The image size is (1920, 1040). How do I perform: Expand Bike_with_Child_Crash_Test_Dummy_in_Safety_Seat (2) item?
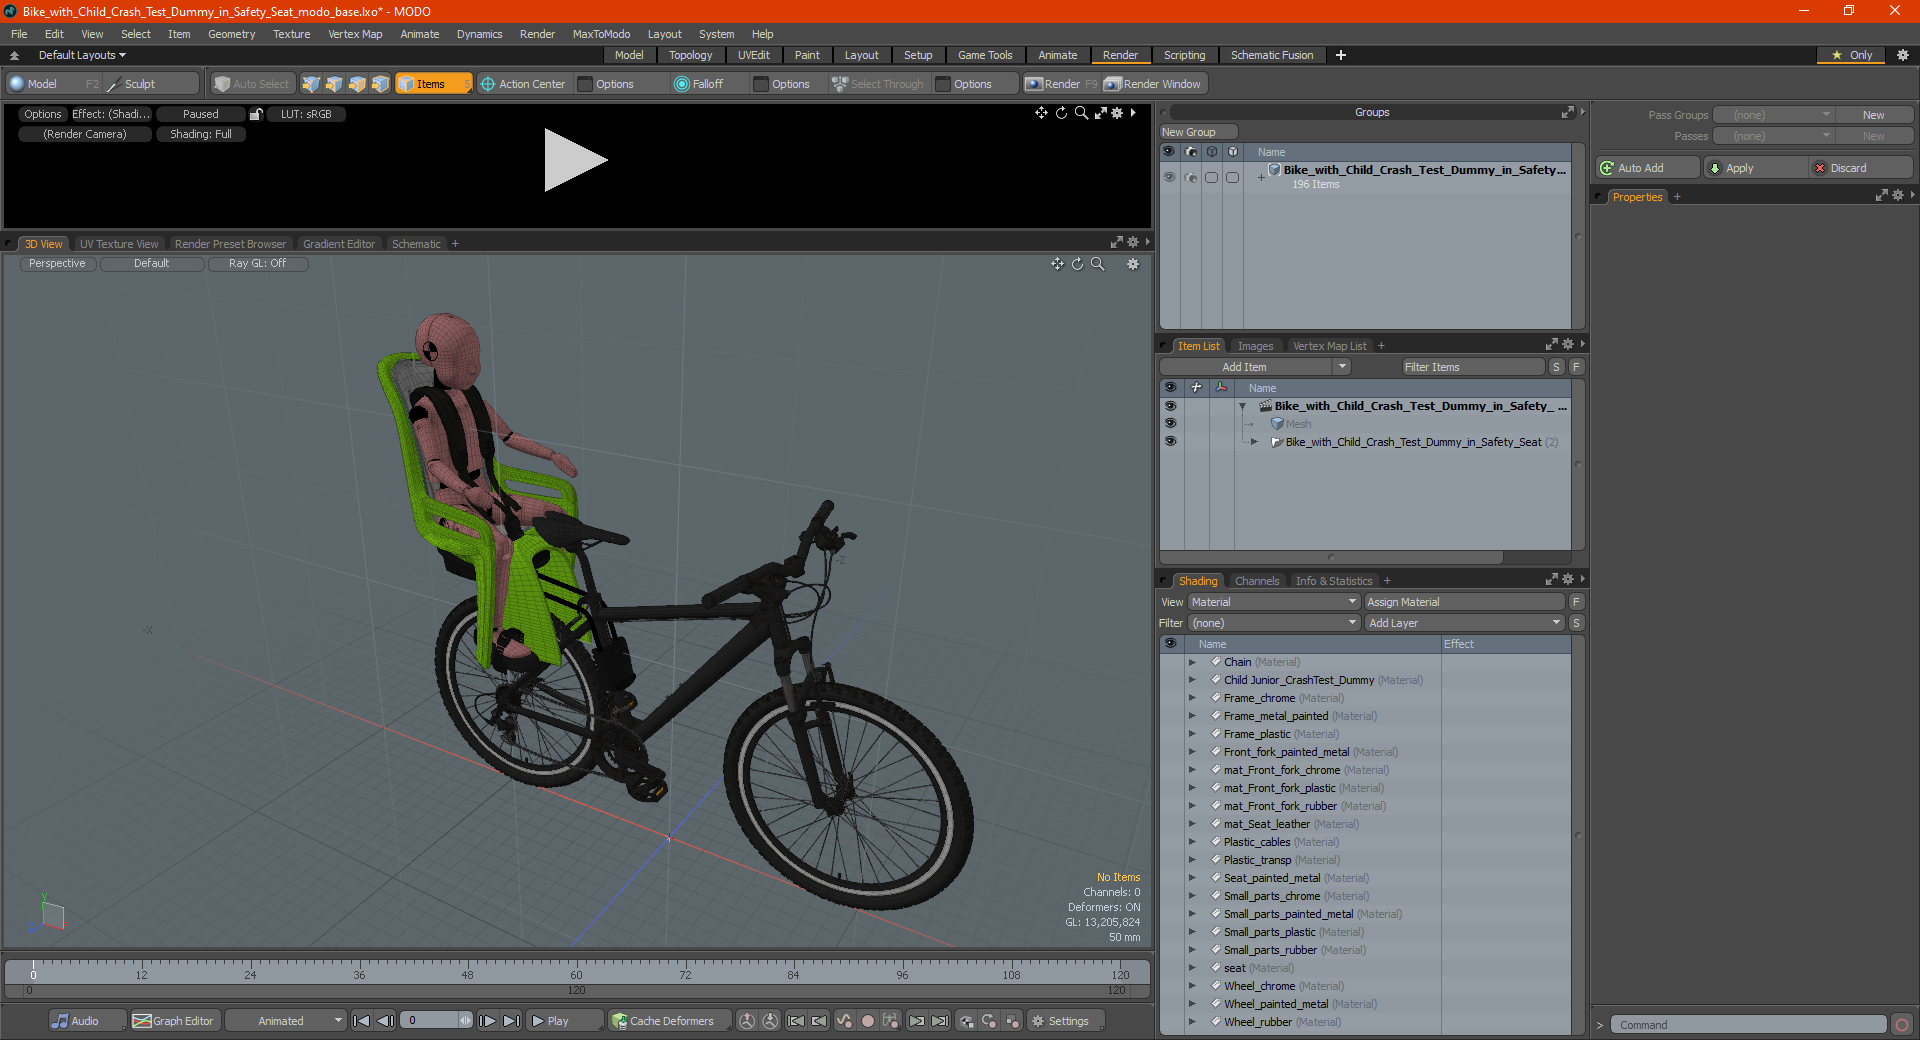pos(1254,441)
